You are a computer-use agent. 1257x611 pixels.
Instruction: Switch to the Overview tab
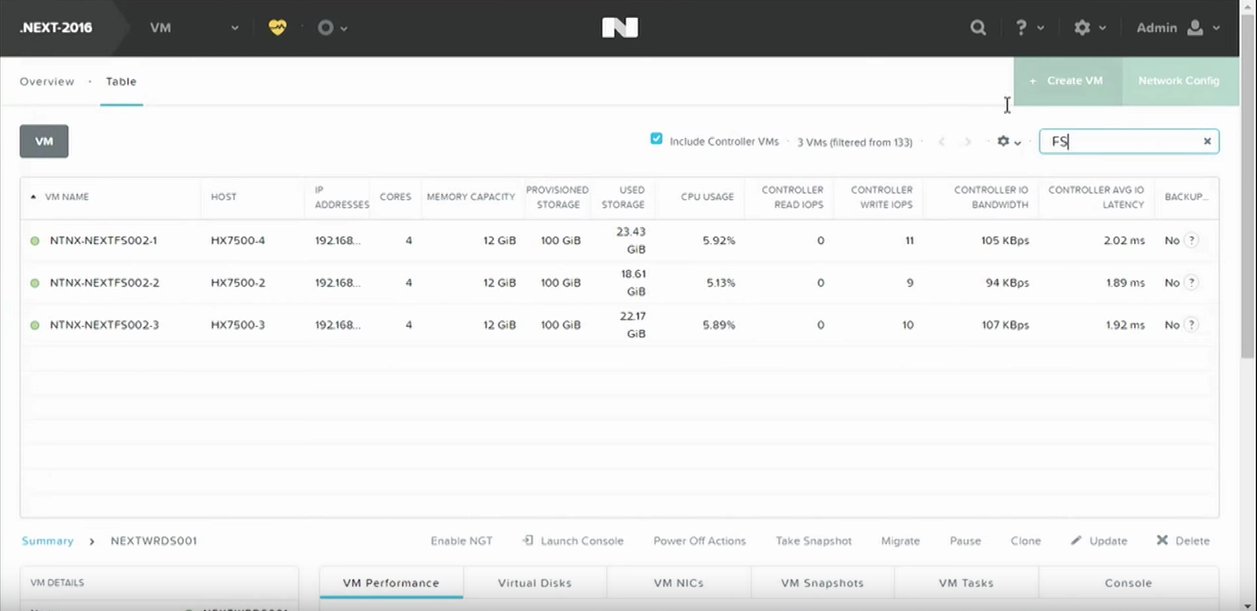point(47,82)
